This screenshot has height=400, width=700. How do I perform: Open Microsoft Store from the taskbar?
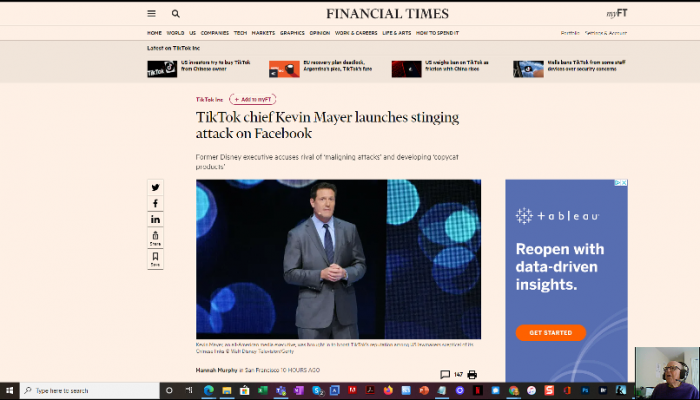point(245,391)
